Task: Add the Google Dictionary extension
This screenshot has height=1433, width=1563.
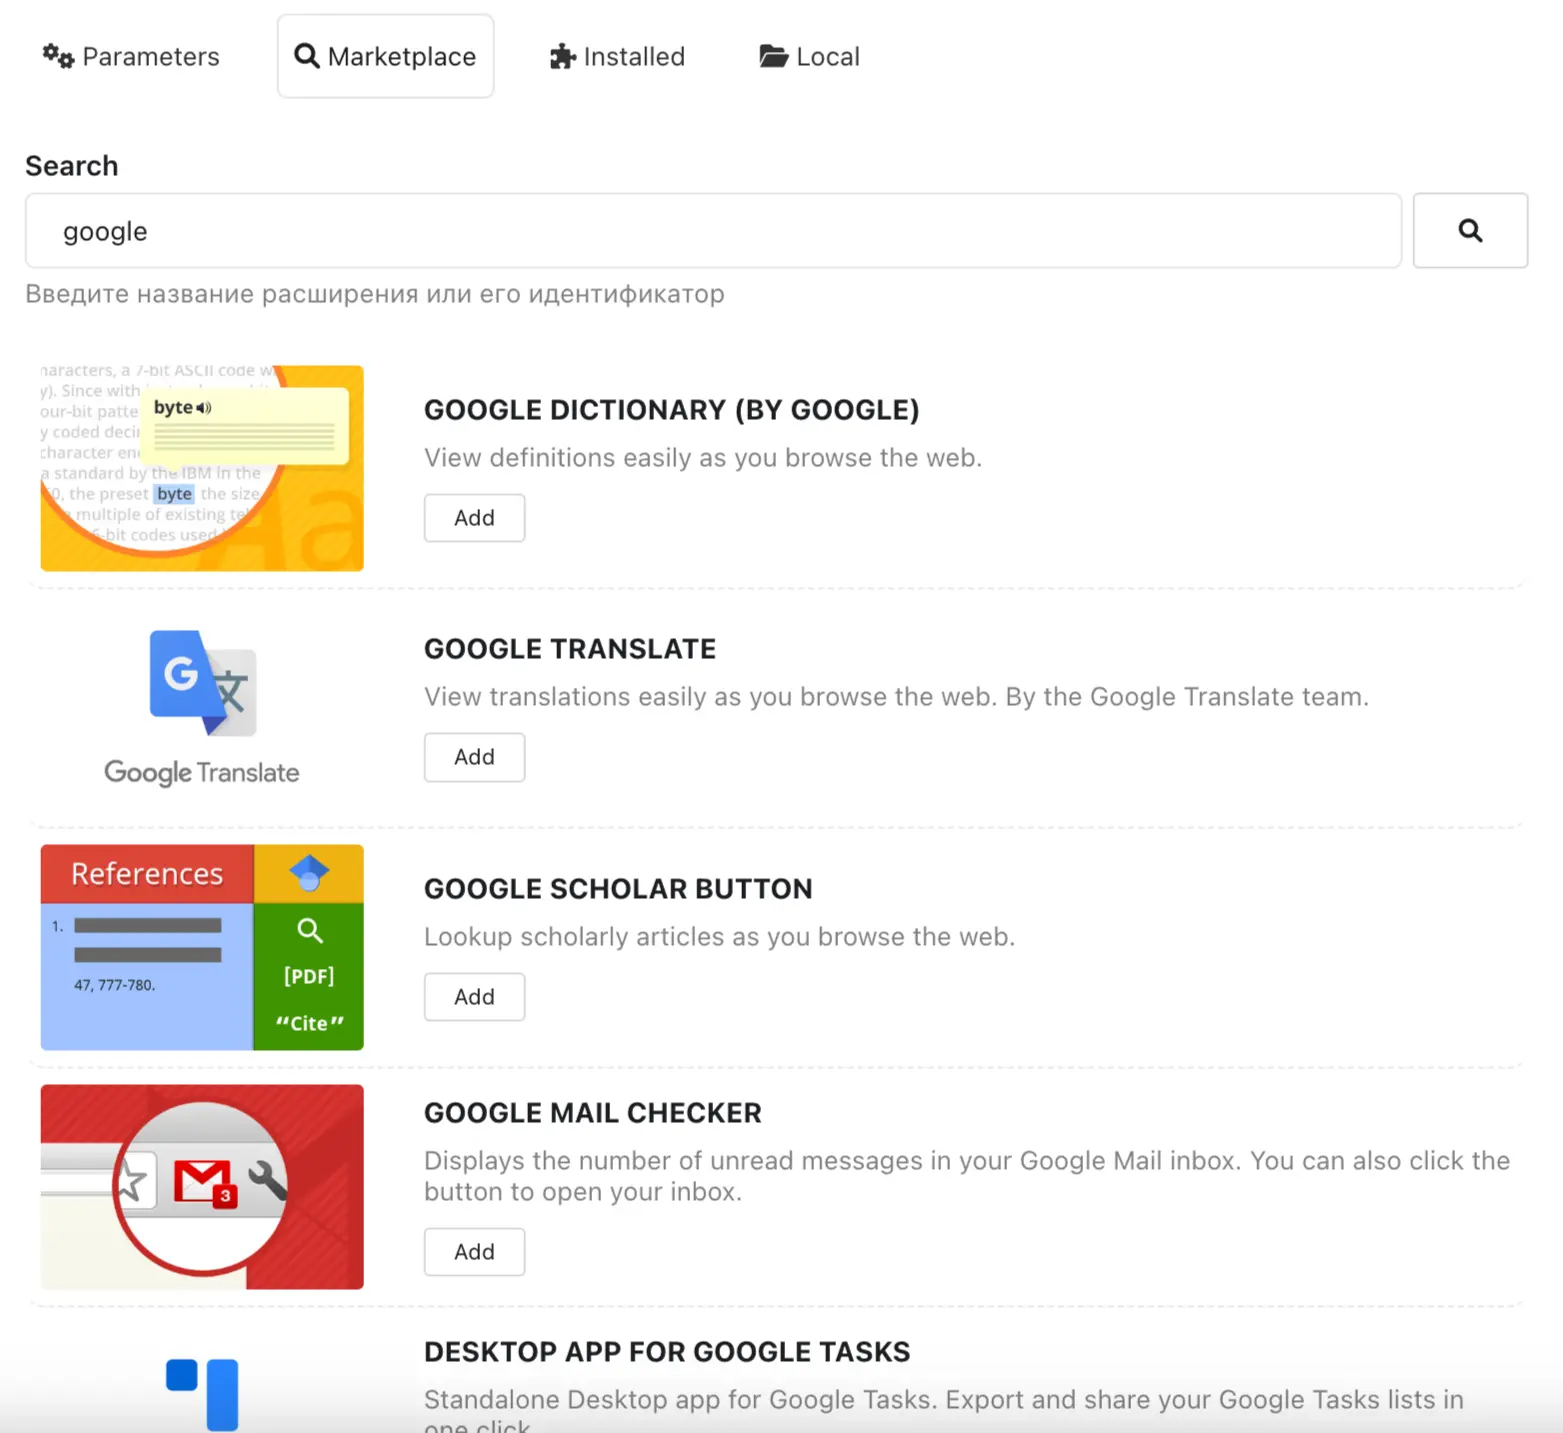Action: [474, 518]
